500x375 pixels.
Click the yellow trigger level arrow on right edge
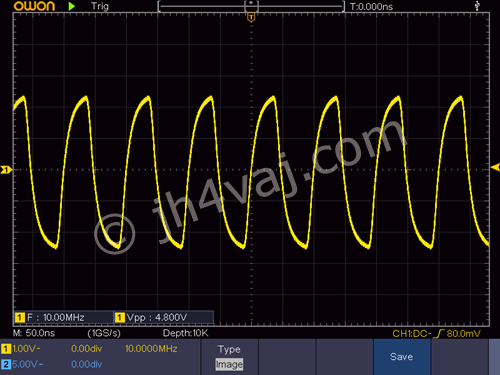495,167
